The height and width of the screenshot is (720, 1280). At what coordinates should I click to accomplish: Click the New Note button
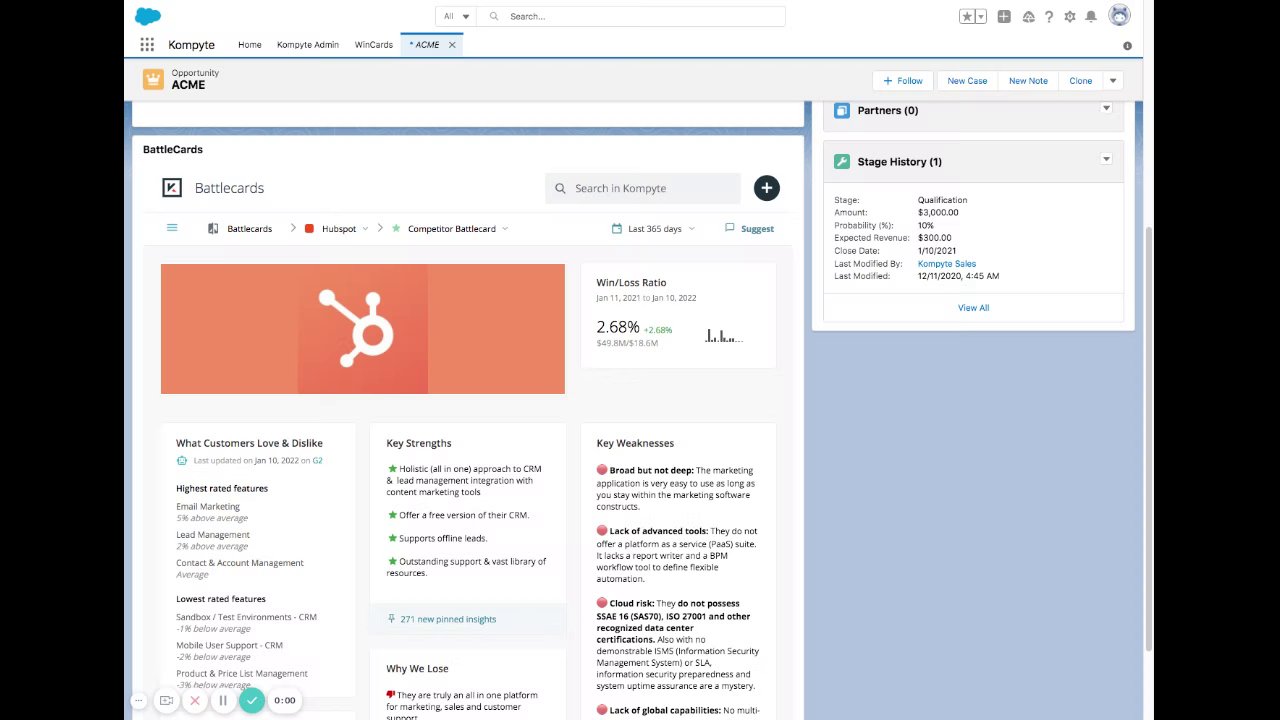1028,81
